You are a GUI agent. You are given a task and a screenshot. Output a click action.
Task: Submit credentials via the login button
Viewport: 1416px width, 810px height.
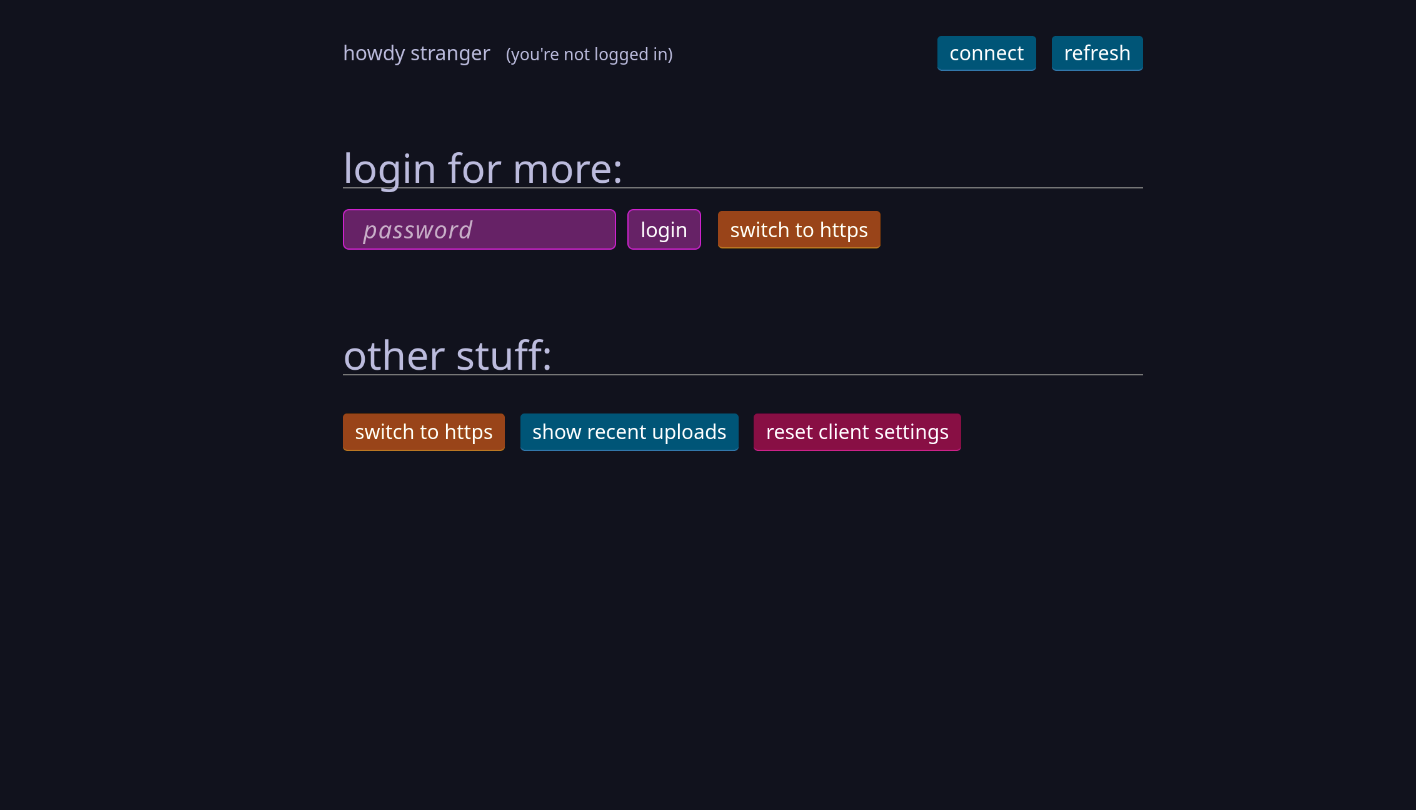(x=664, y=229)
